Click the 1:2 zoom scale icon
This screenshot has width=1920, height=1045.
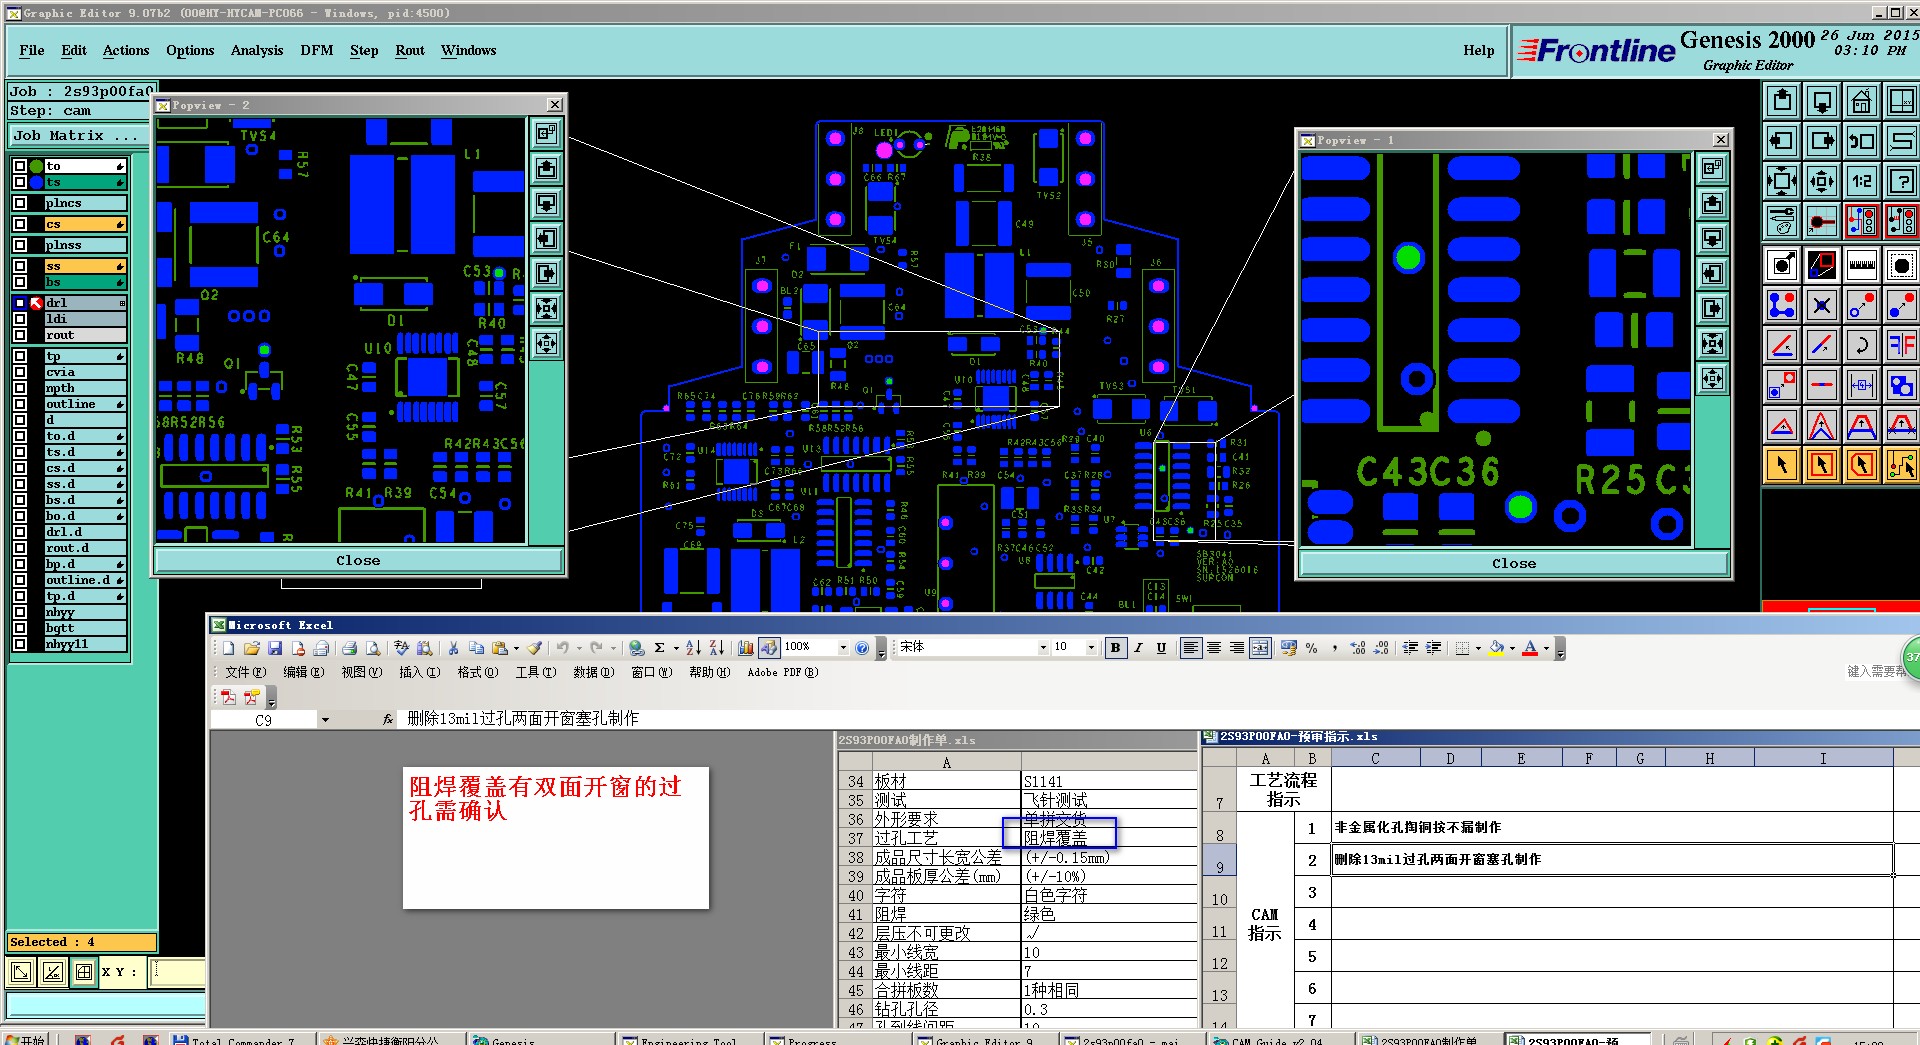click(1862, 181)
